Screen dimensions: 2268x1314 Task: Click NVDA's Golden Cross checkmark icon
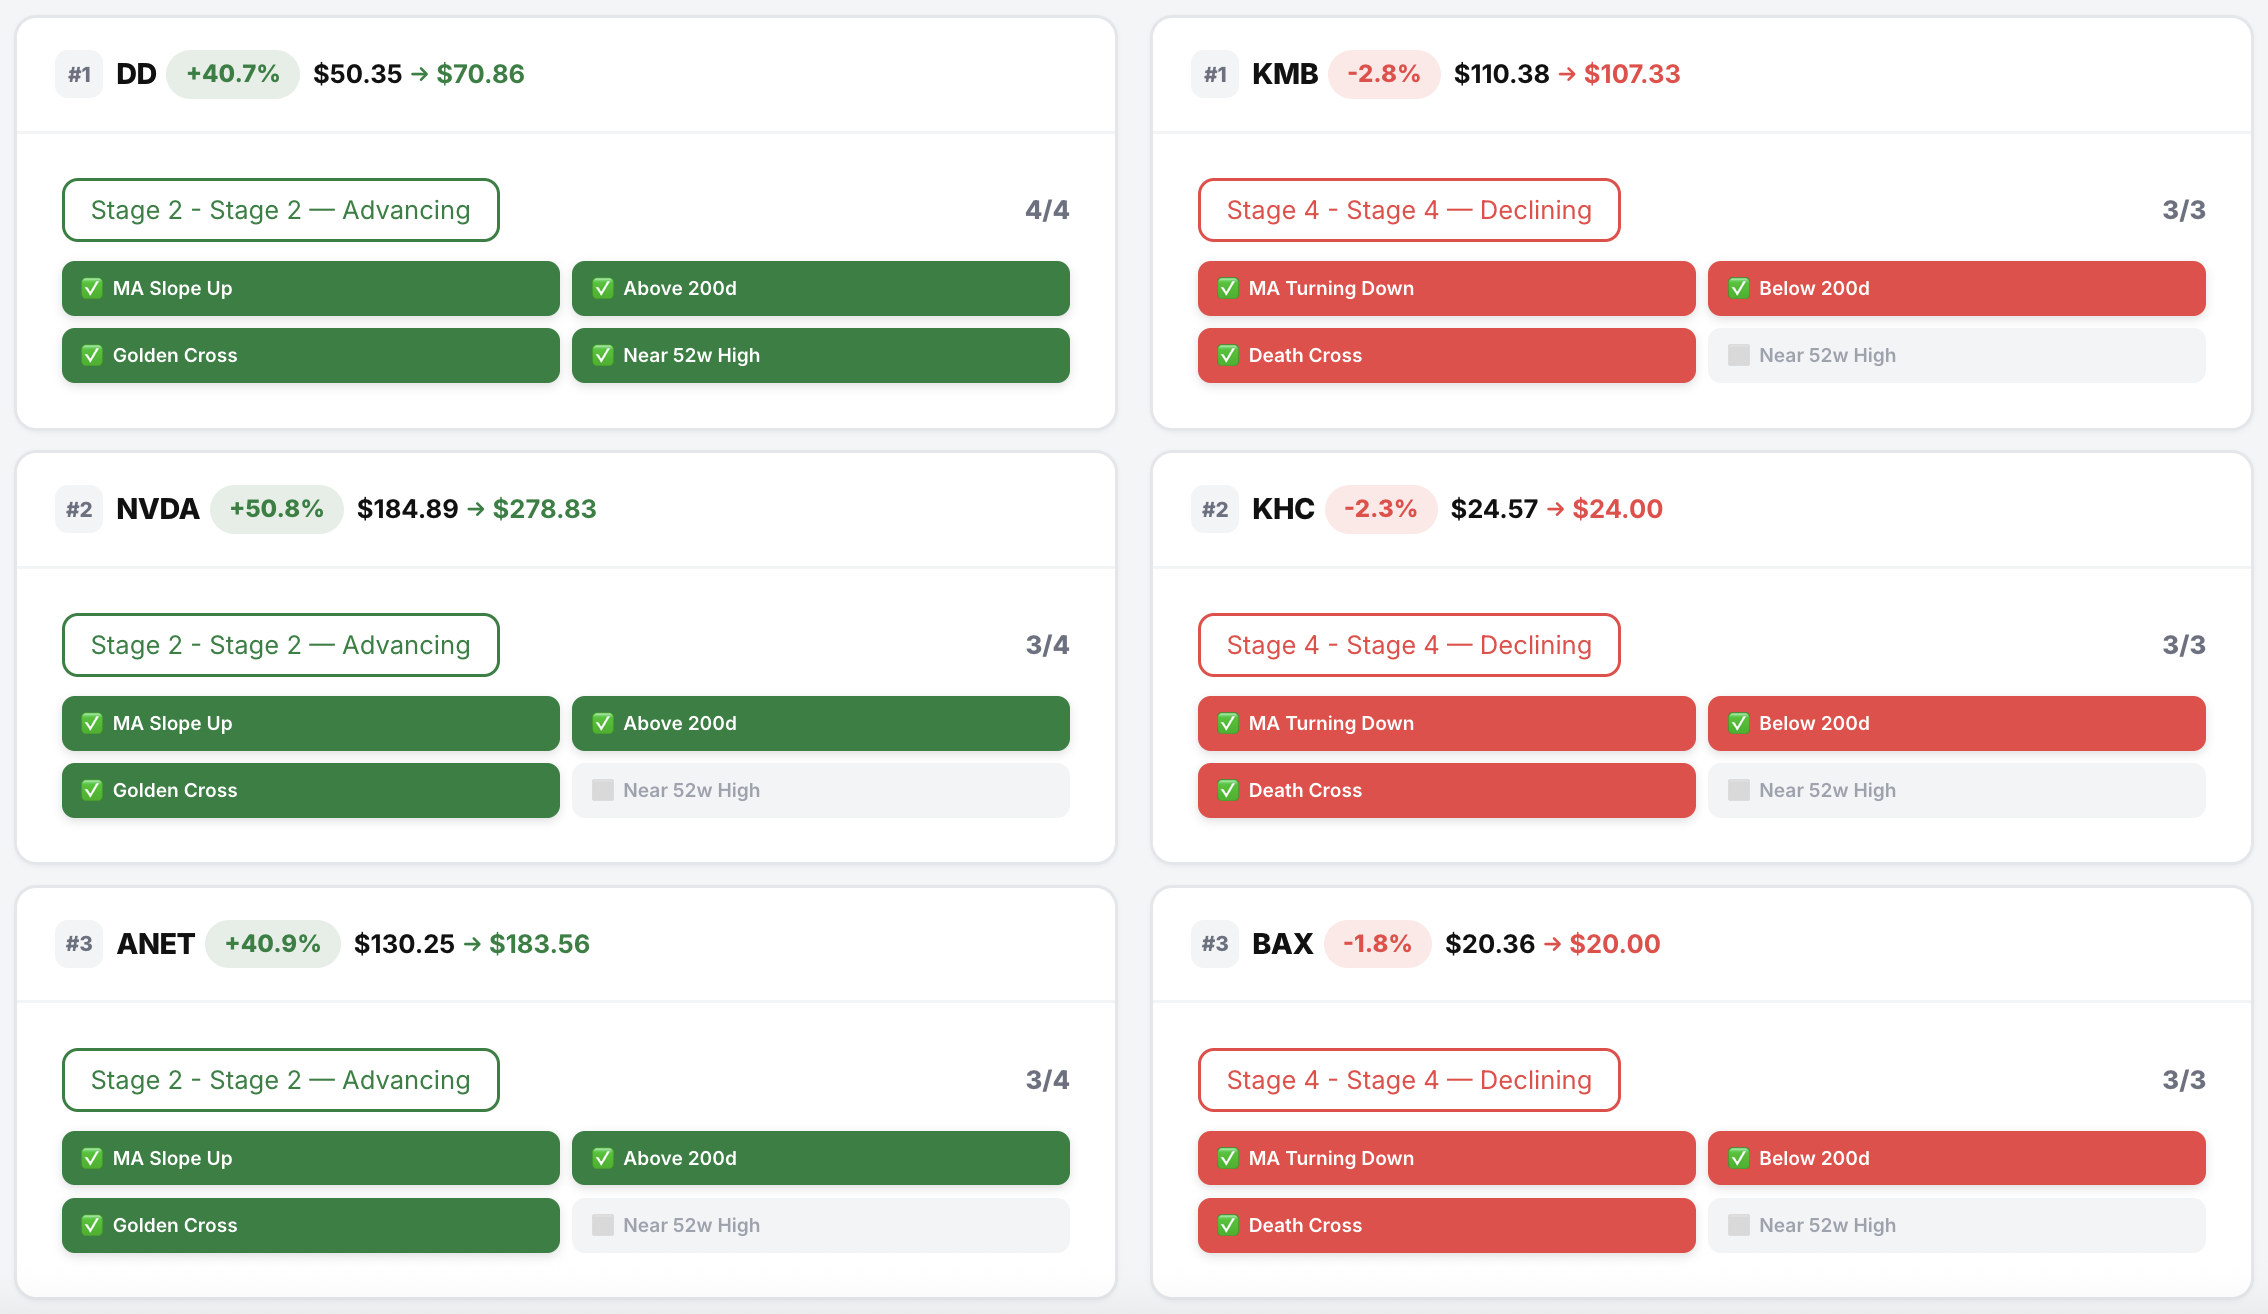92,791
